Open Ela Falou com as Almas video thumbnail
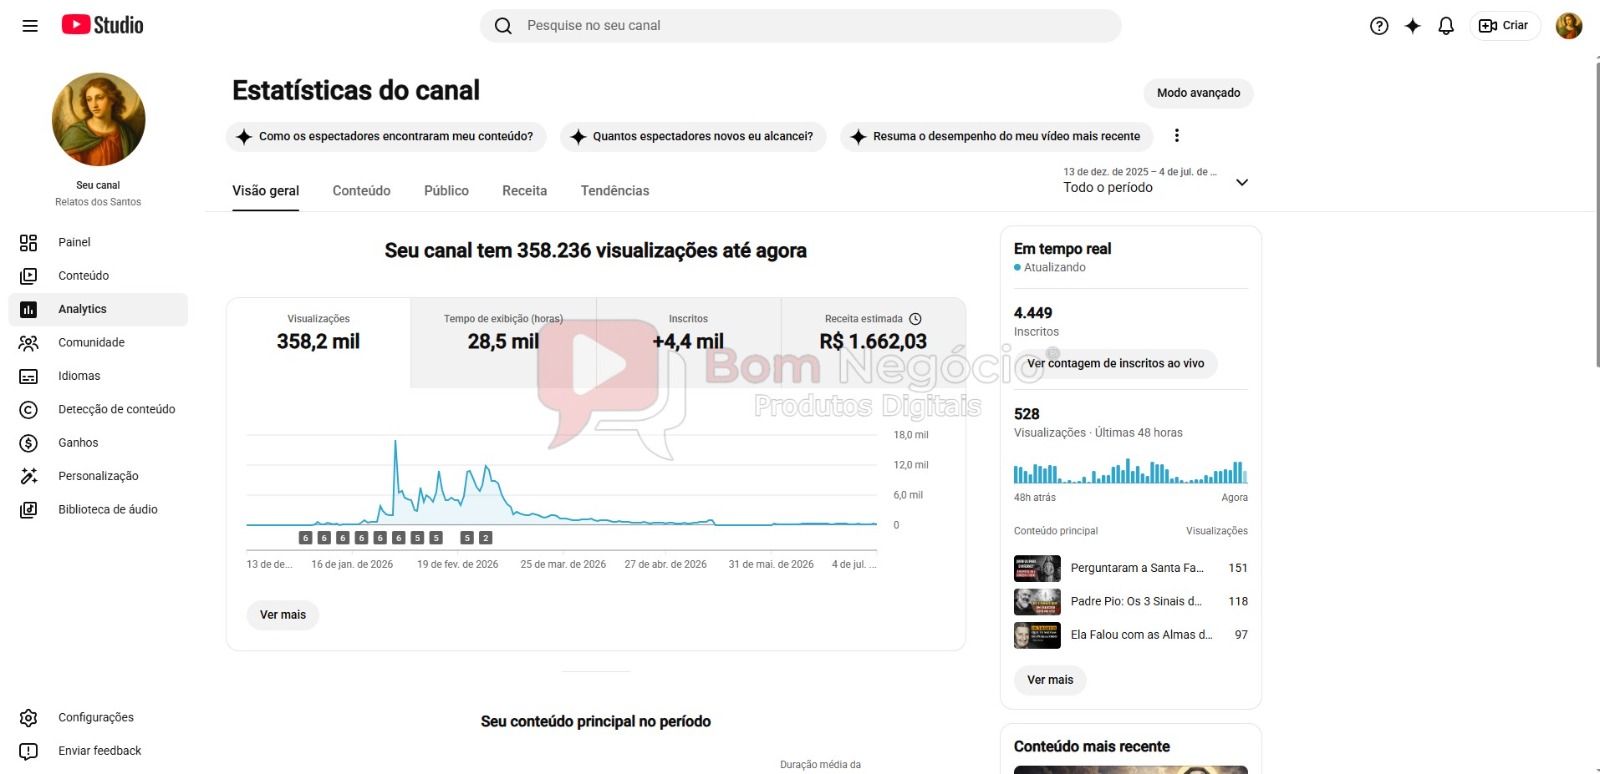The width and height of the screenshot is (1600, 774). point(1037,635)
